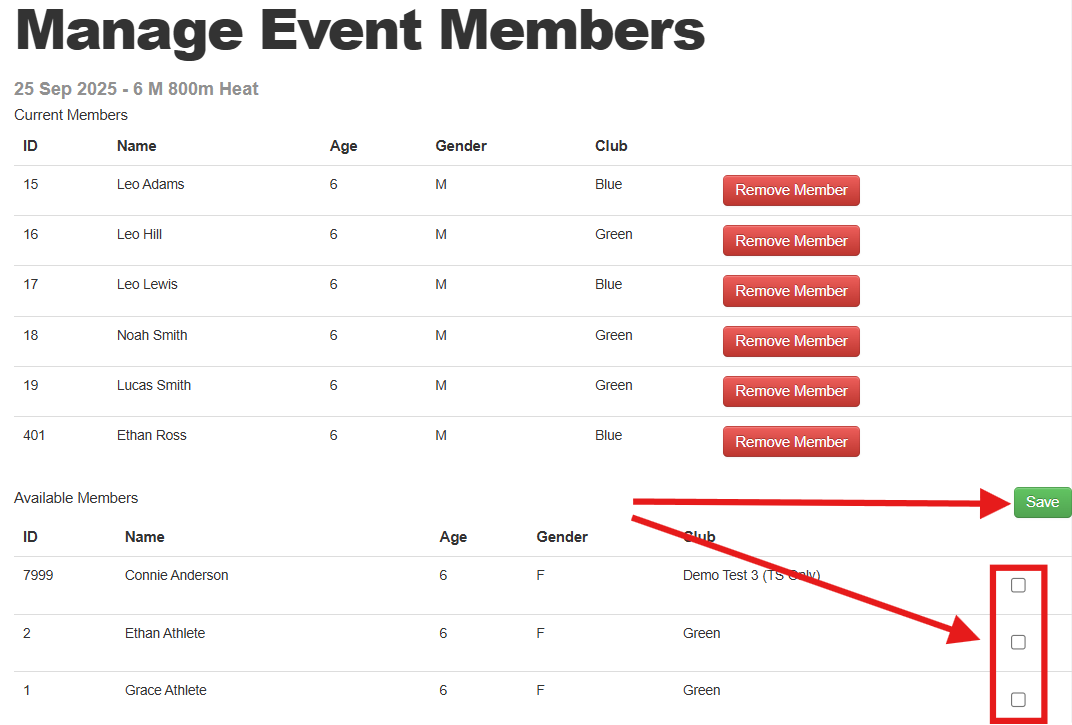The image size is (1072, 725).
Task: Remove Ethan Ross using his Remove Member button
Action: tap(791, 441)
